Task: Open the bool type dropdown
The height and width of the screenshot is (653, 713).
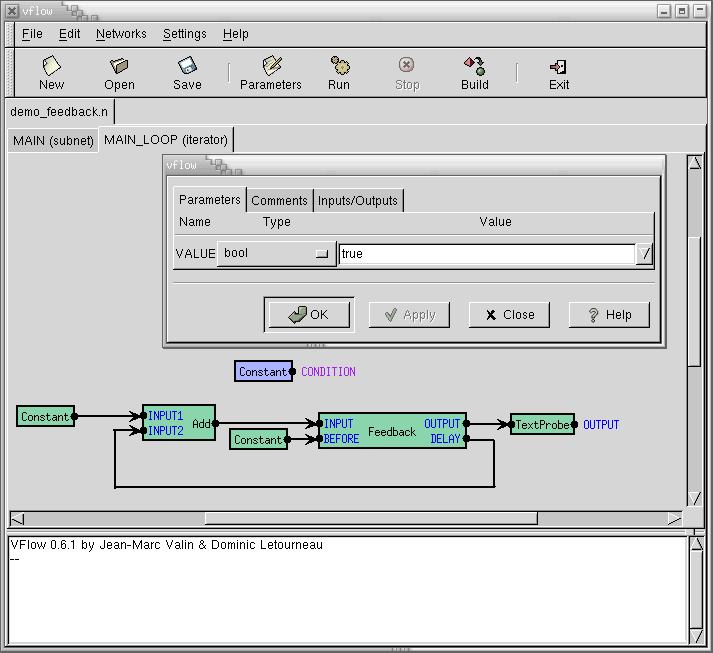Action: pyautogui.click(x=276, y=253)
